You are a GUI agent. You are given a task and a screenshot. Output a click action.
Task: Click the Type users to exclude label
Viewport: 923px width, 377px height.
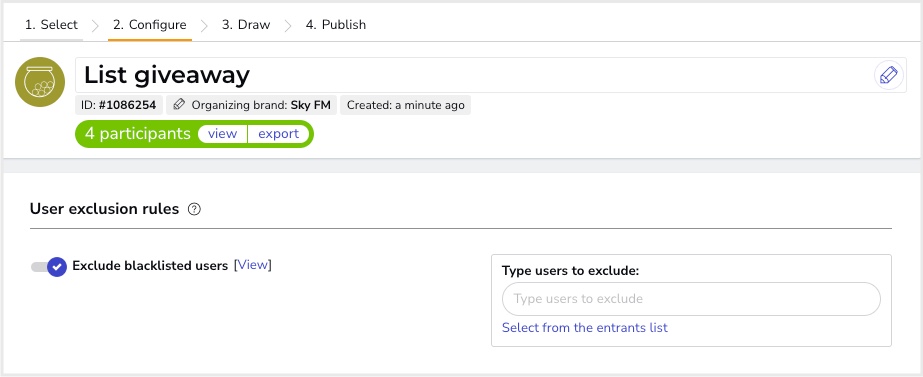570,271
